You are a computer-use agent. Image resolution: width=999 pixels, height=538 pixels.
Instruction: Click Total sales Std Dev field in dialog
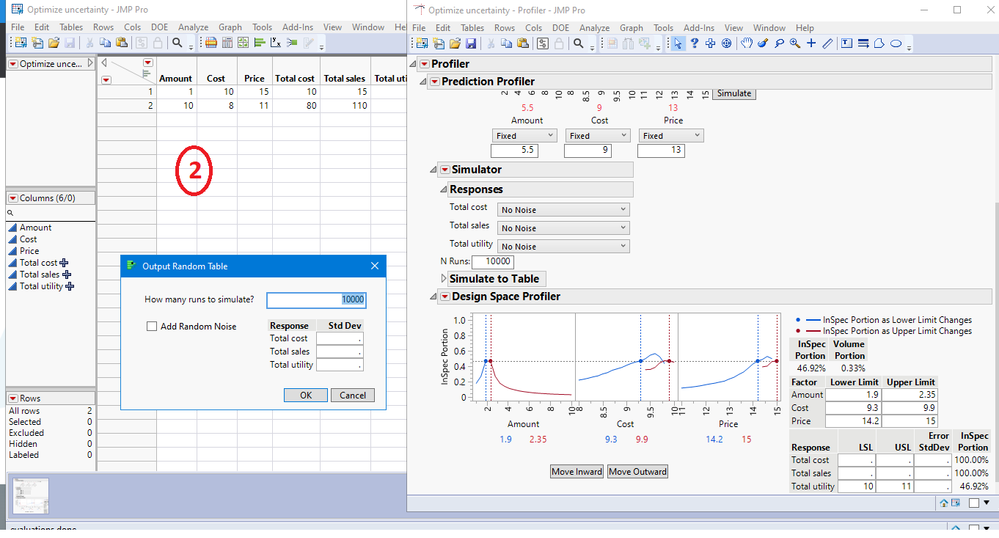340,352
